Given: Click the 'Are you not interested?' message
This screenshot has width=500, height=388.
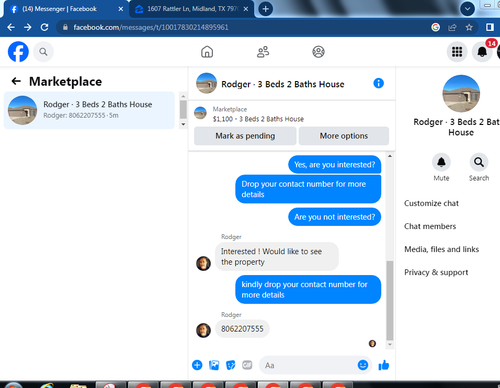Looking at the screenshot, I should coord(335,217).
